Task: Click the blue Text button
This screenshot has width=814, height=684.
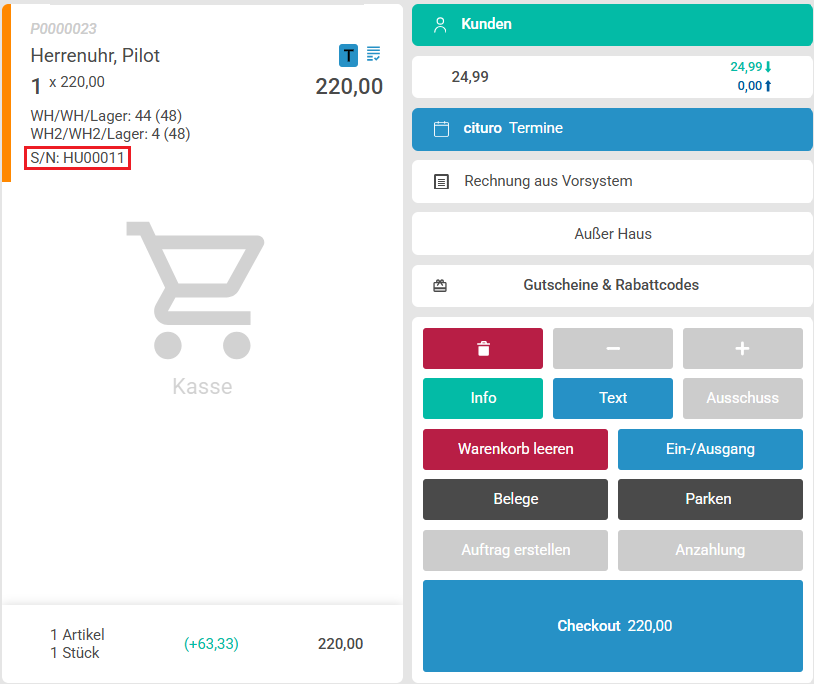Action: click(x=613, y=398)
